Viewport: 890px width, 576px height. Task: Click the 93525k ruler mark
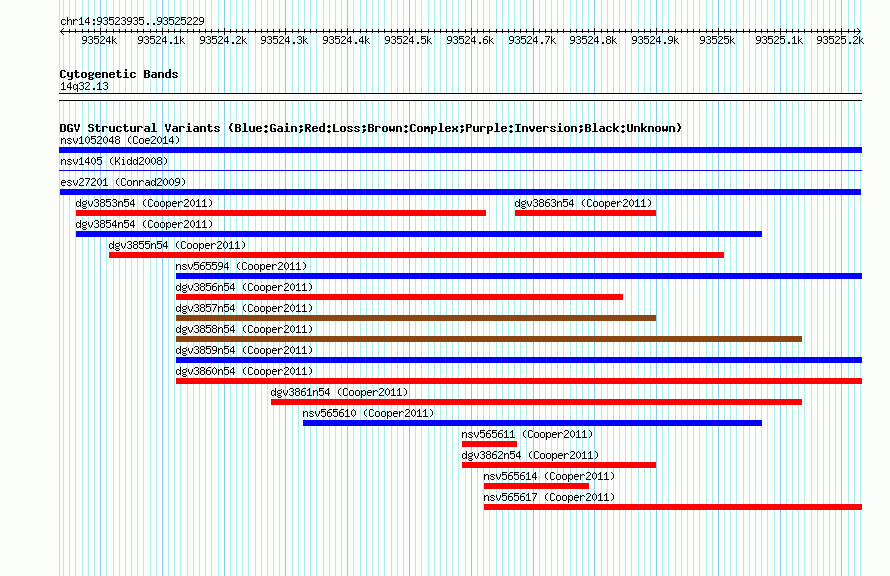(717, 40)
